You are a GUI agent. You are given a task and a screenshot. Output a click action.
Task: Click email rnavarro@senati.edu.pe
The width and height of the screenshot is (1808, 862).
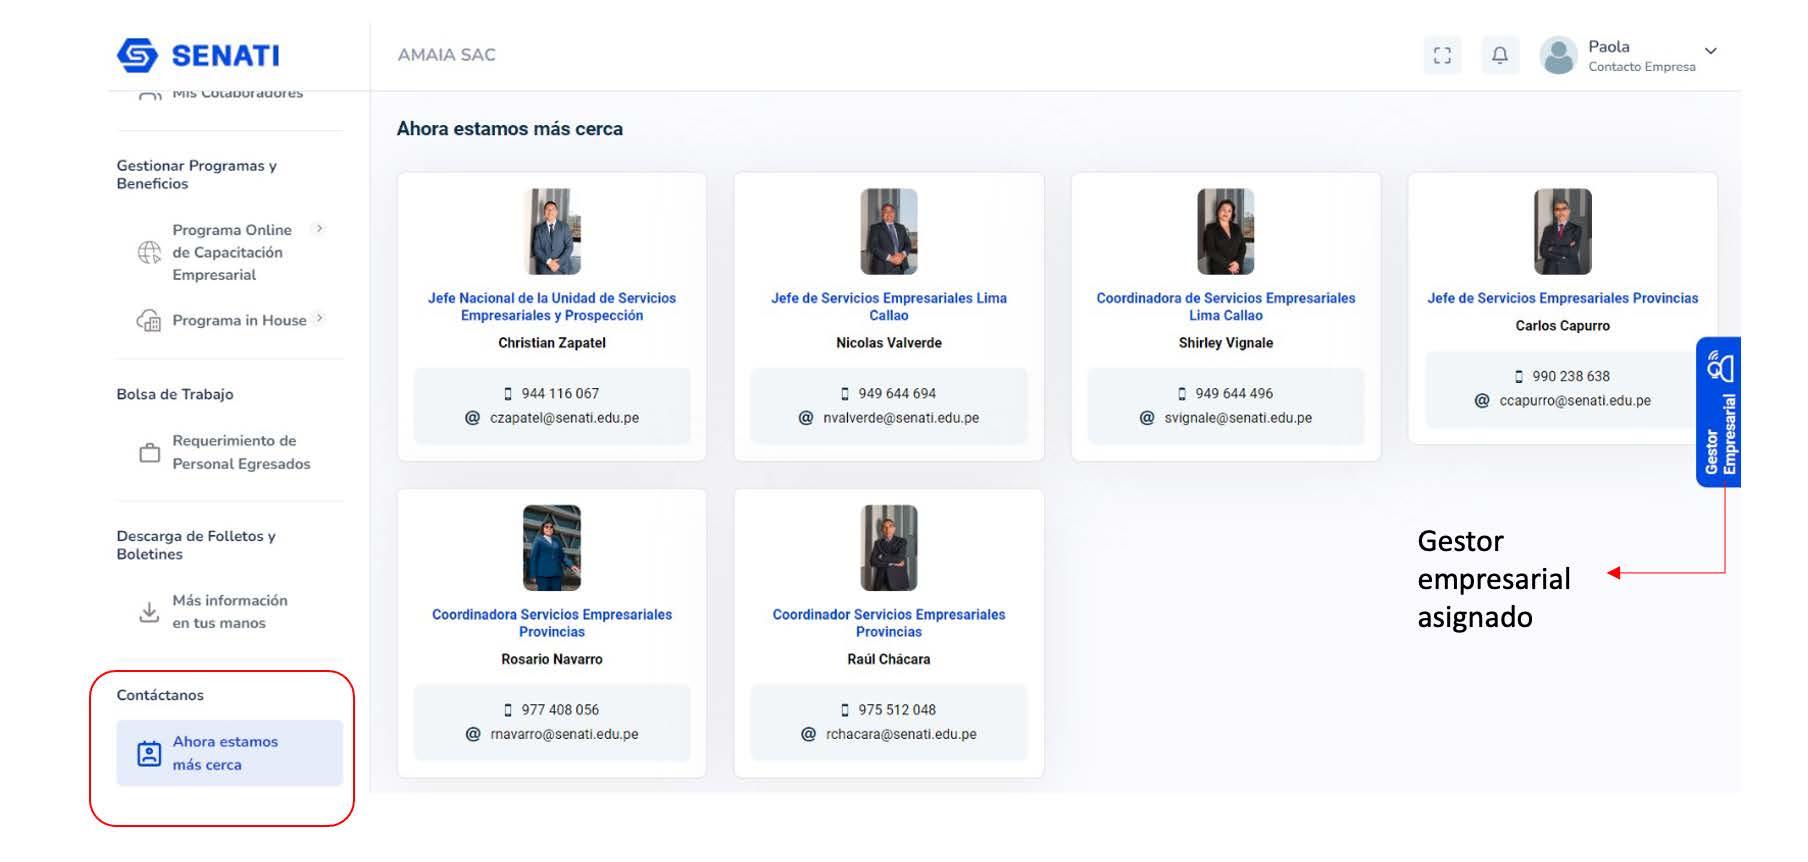click(564, 734)
